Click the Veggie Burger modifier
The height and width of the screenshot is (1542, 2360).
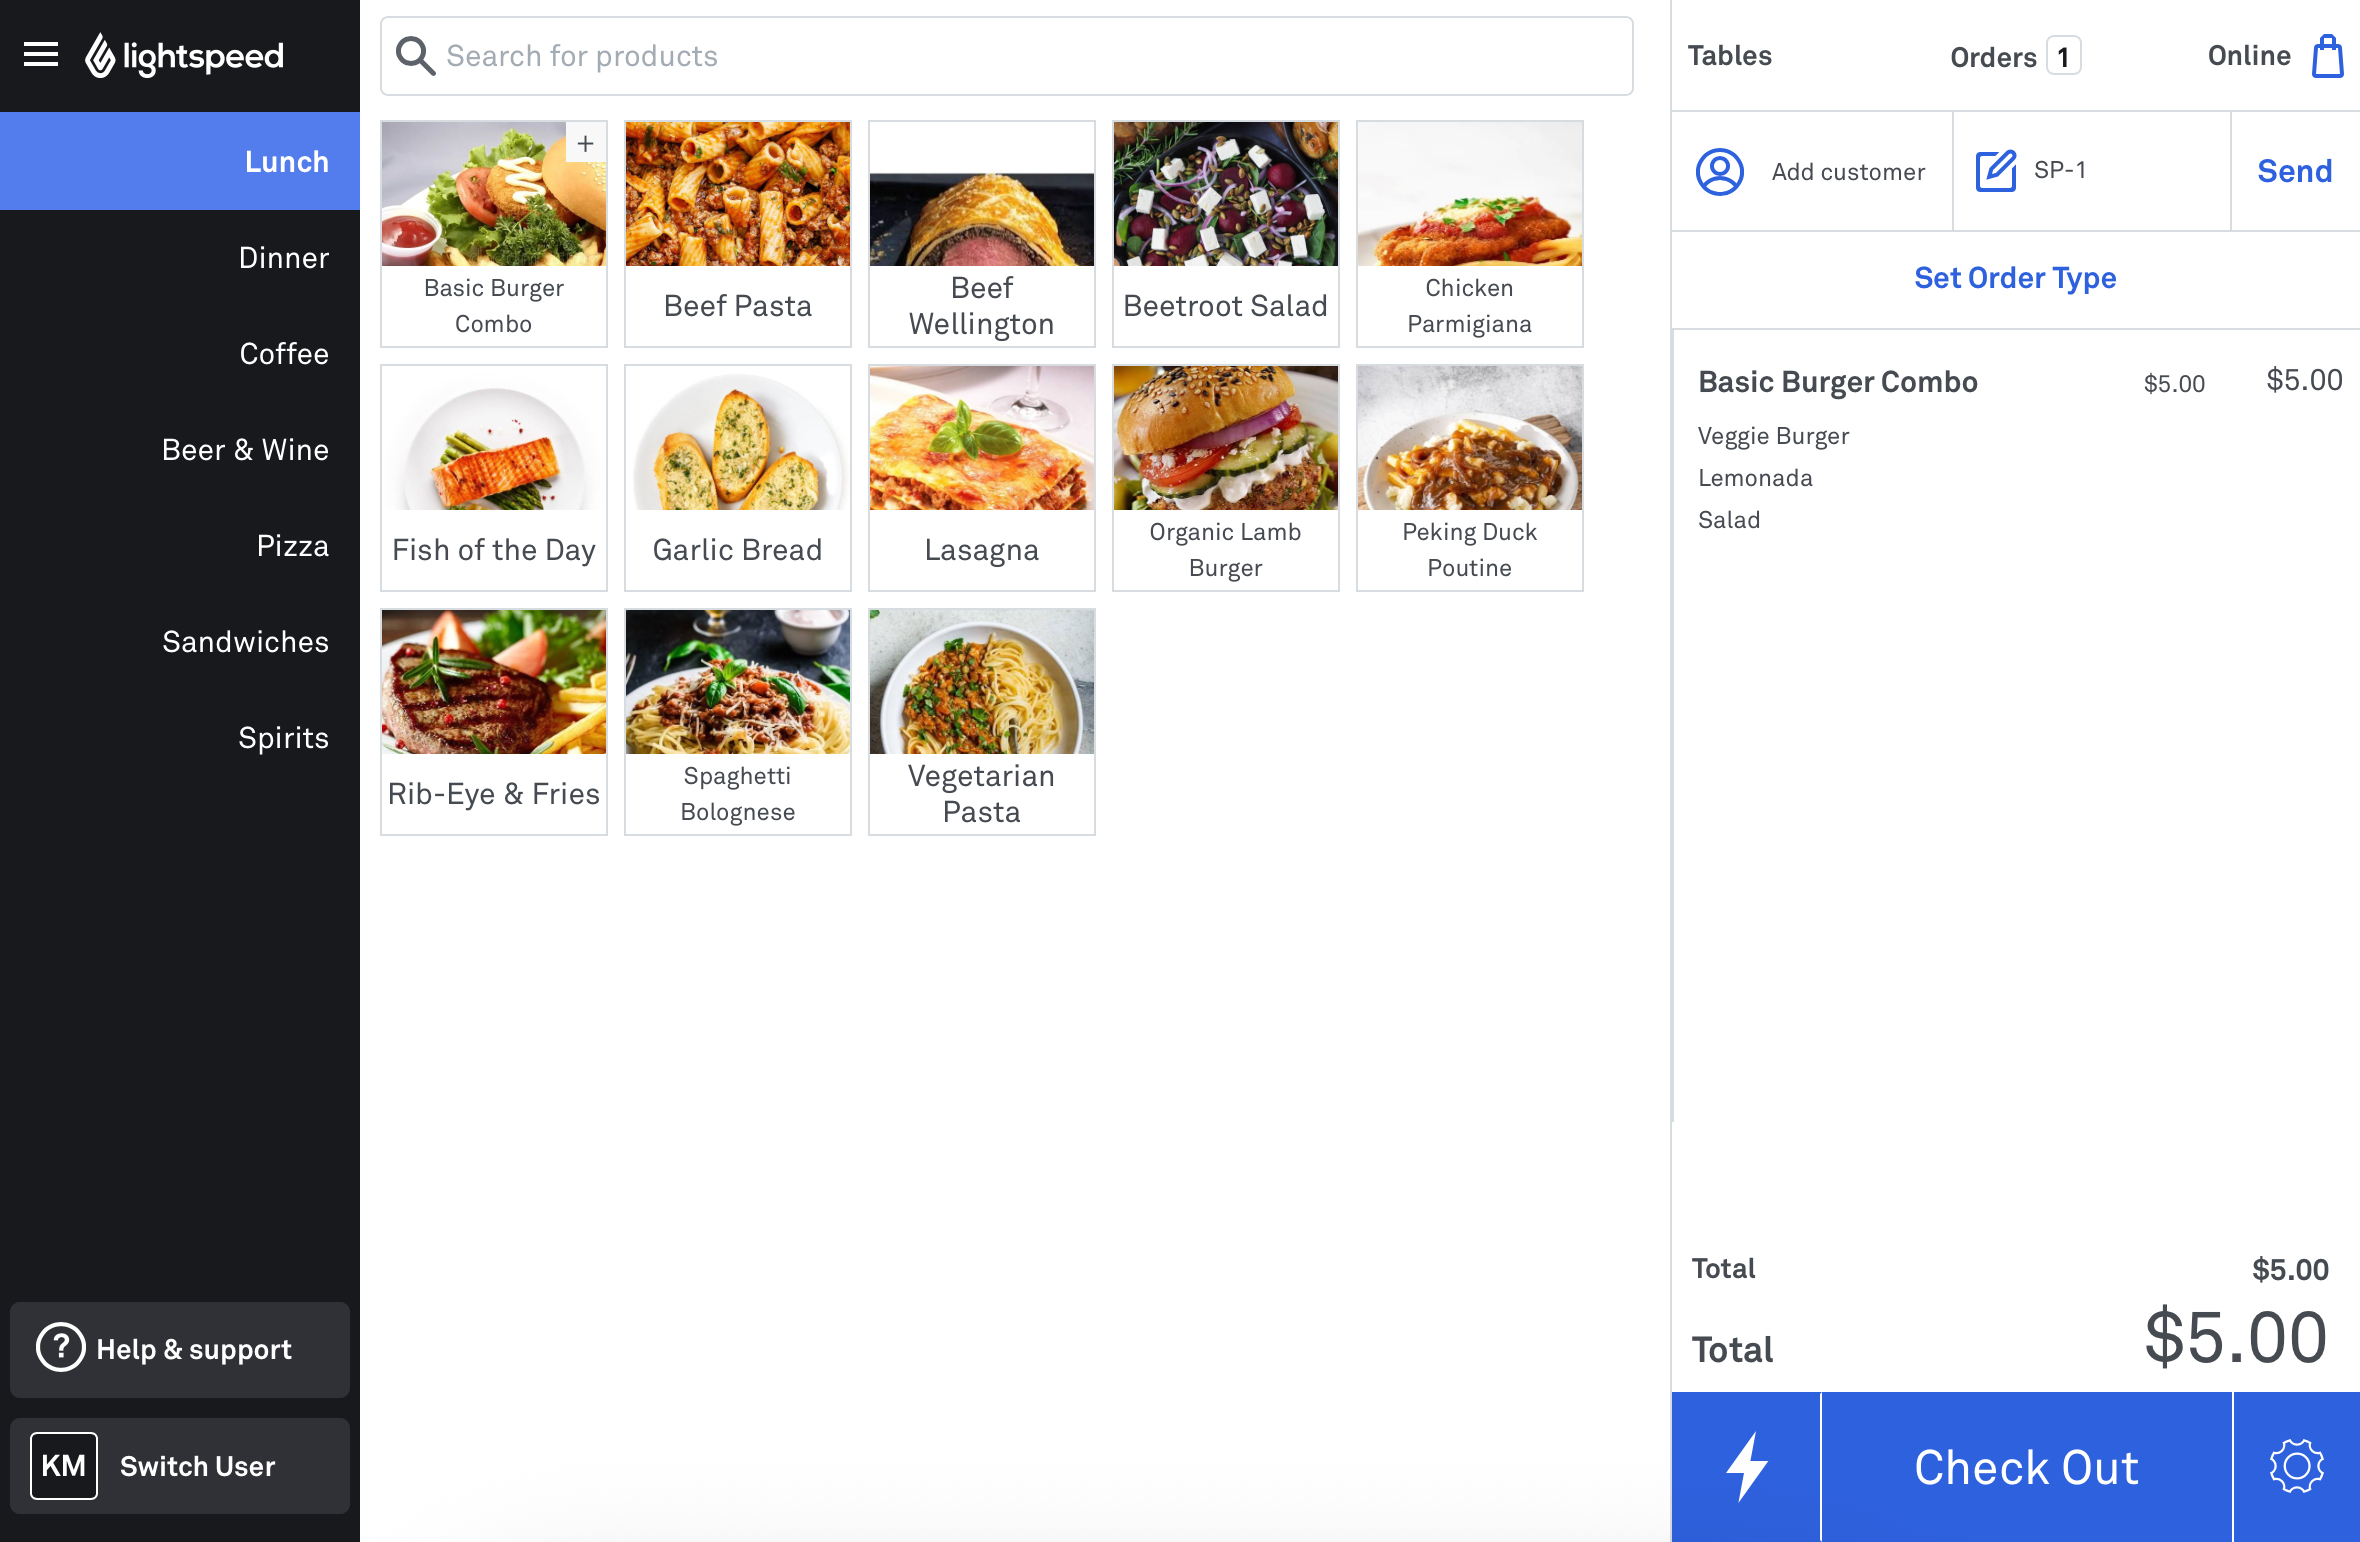tap(1773, 436)
